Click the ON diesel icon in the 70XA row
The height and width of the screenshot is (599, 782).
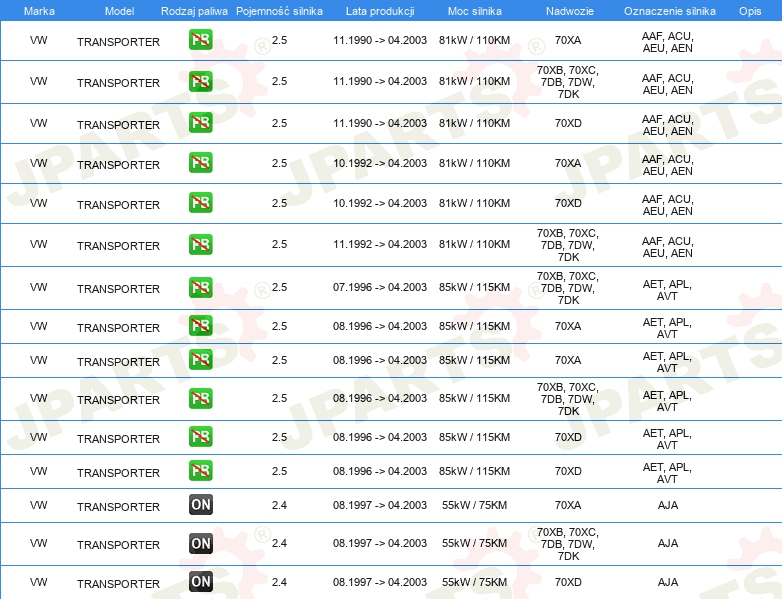coord(200,505)
